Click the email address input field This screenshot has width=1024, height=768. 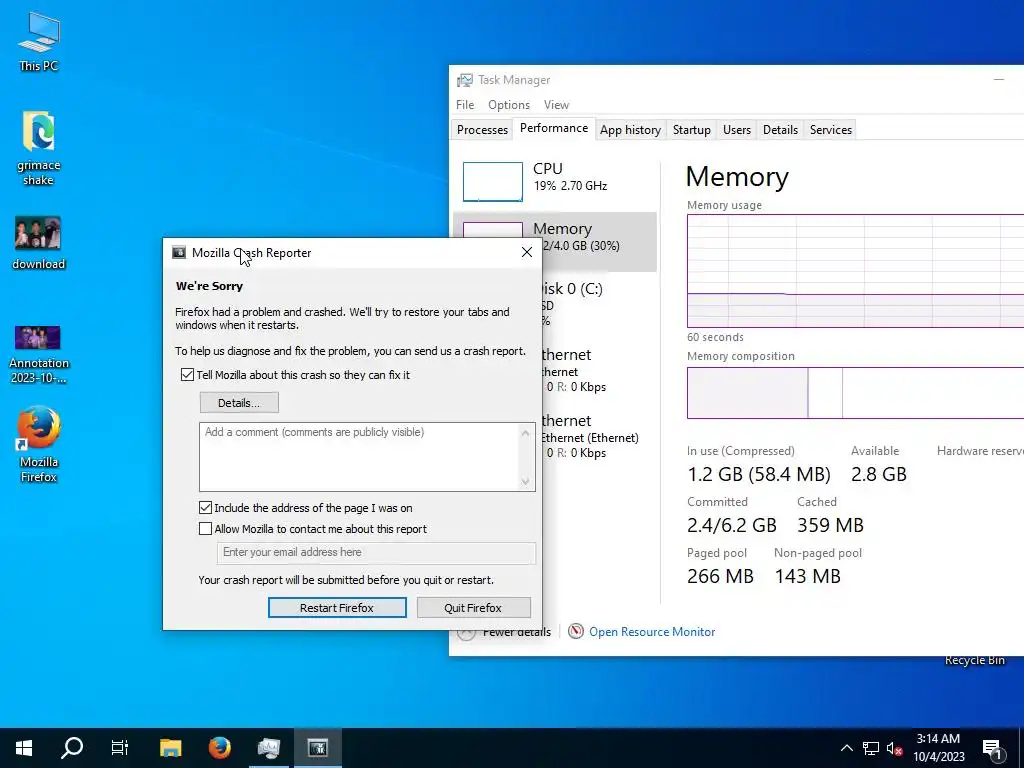[x=376, y=552]
